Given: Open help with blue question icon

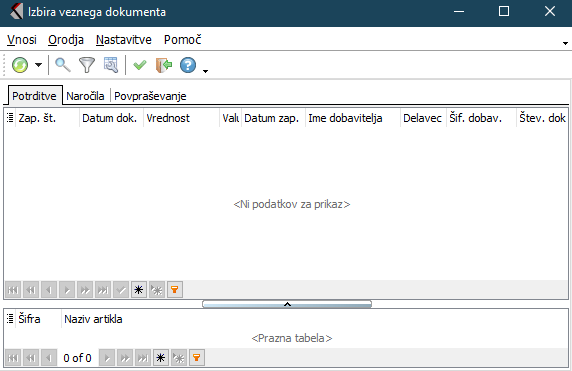Looking at the screenshot, I should coord(188,65).
